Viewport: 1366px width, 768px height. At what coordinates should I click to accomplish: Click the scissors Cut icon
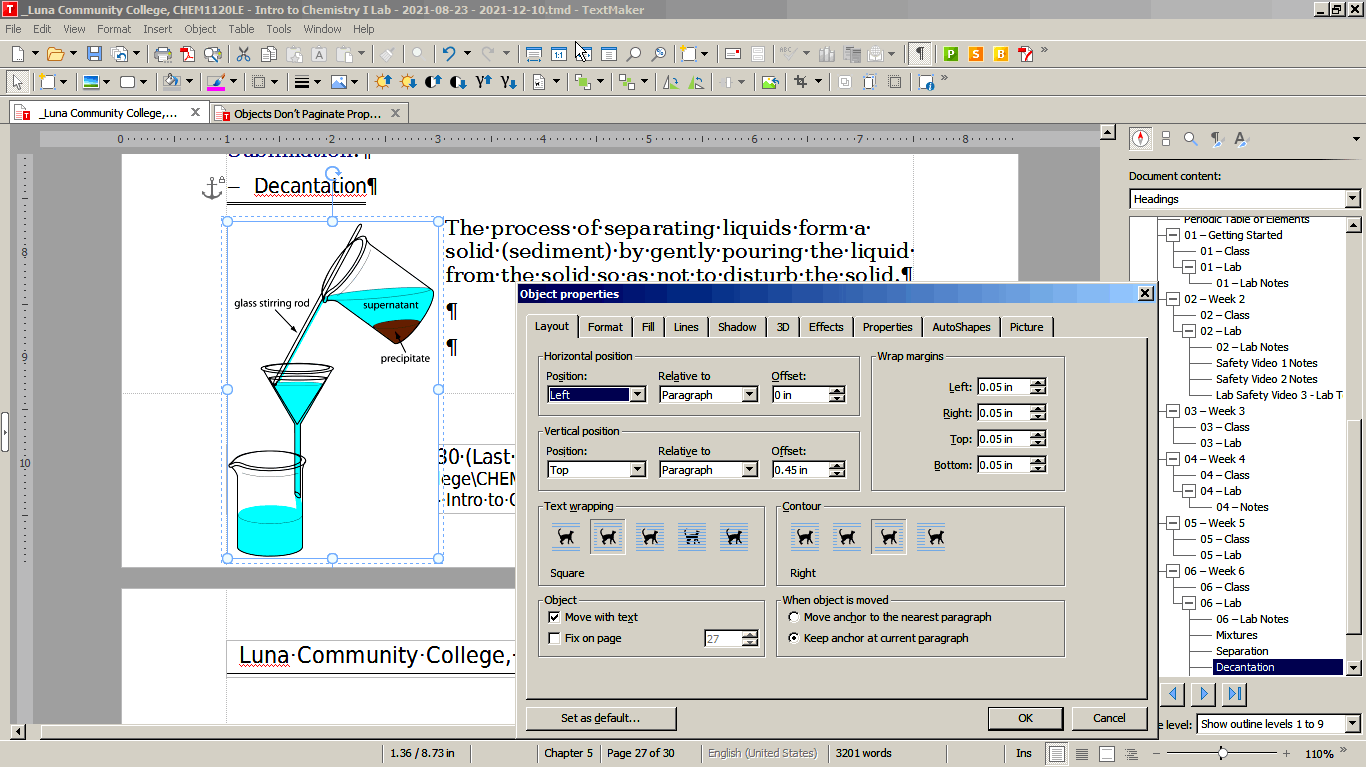[243, 54]
